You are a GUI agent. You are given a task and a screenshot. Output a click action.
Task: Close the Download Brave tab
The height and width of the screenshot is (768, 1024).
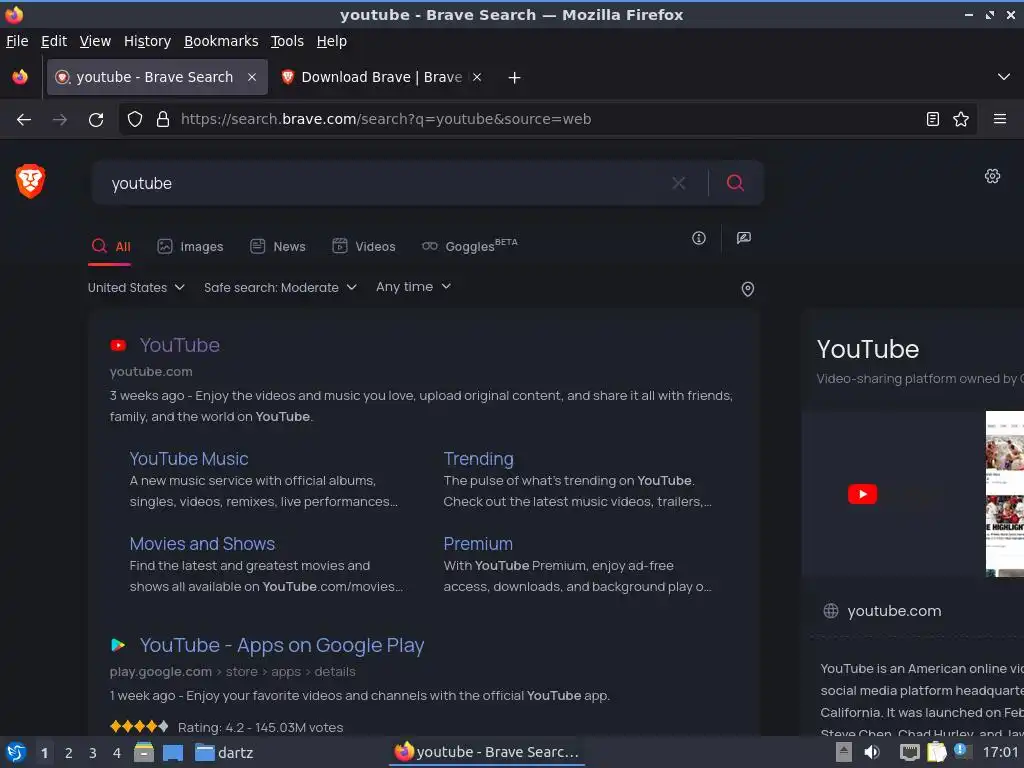[477, 77]
